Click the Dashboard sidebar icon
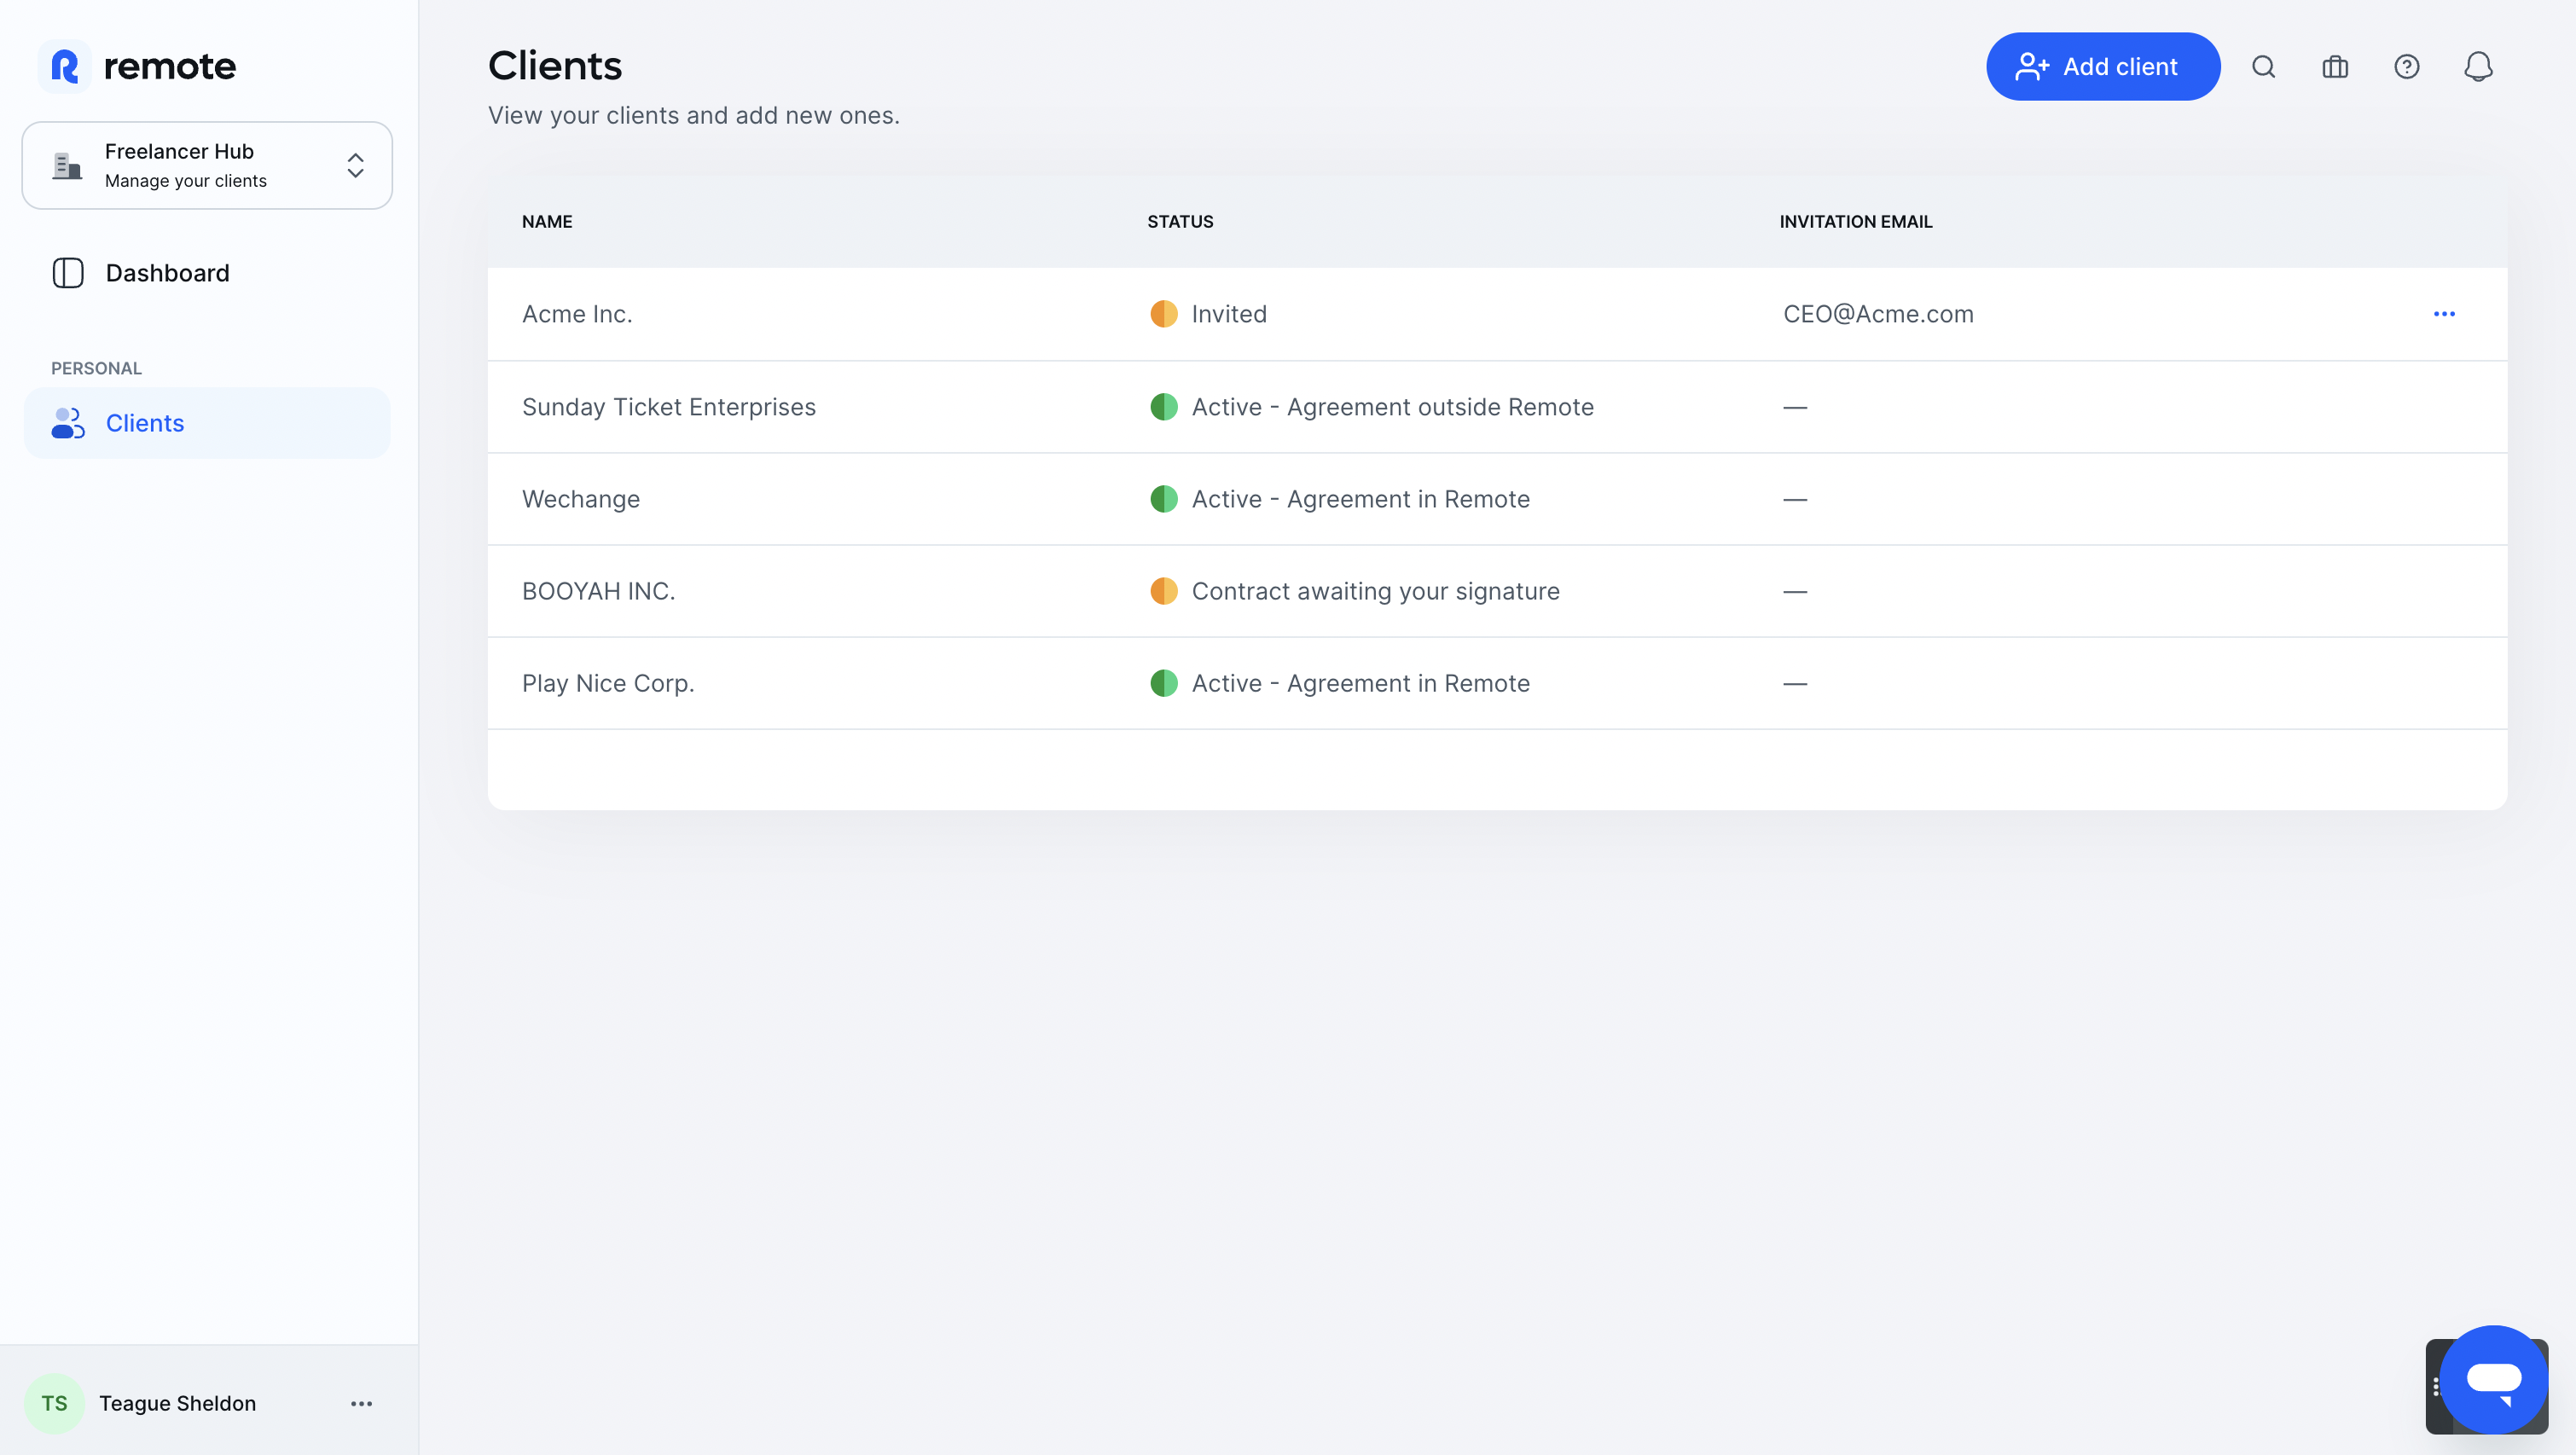This screenshot has width=2576, height=1455. tap(68, 273)
